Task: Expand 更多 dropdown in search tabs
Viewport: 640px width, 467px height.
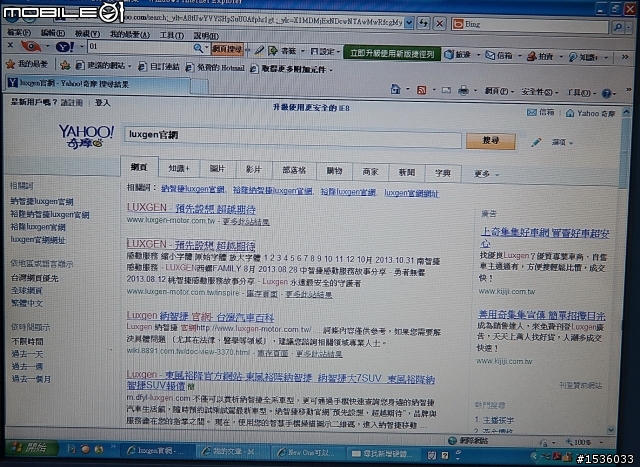Action: click(x=486, y=174)
